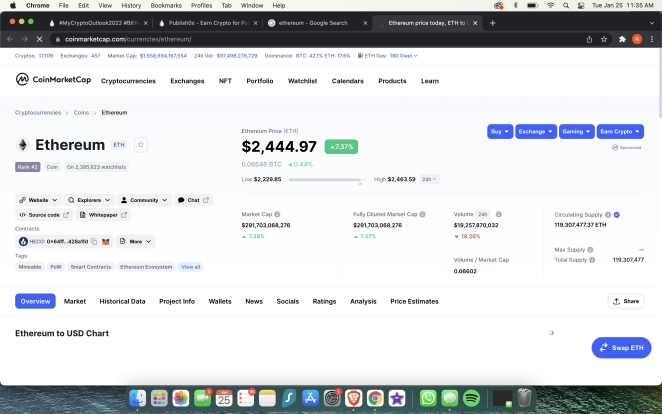Screen dimensions: 662x414
Task: Click the Swap ETH button
Action: [621, 348]
